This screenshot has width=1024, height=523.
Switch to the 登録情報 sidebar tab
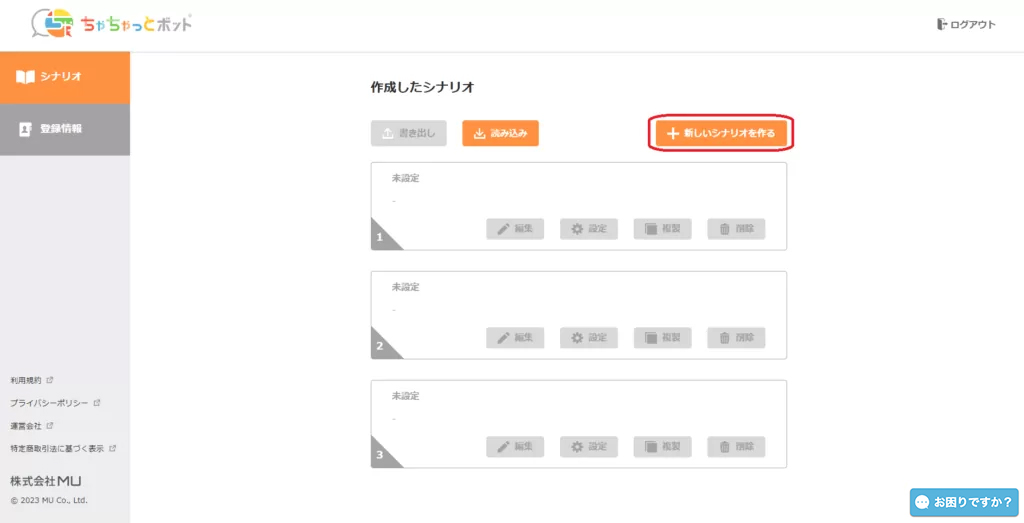[x=65, y=129]
